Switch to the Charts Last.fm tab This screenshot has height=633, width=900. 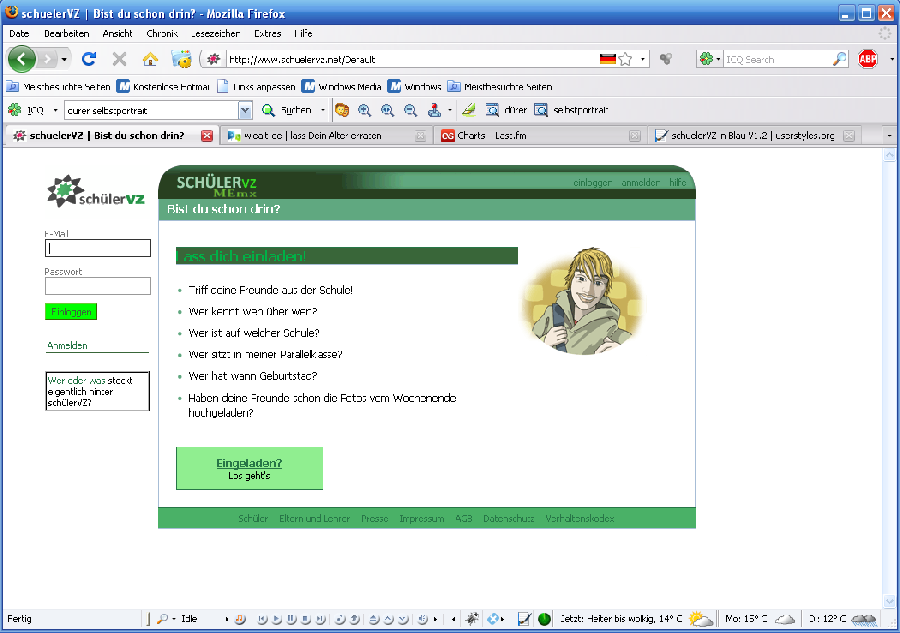pyautogui.click(x=538, y=135)
